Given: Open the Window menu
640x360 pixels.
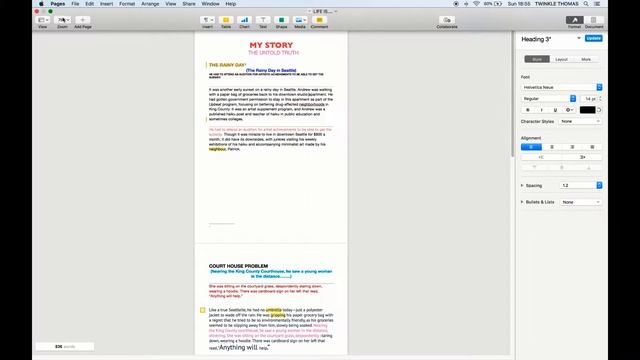Looking at the screenshot, I should point(210,4).
